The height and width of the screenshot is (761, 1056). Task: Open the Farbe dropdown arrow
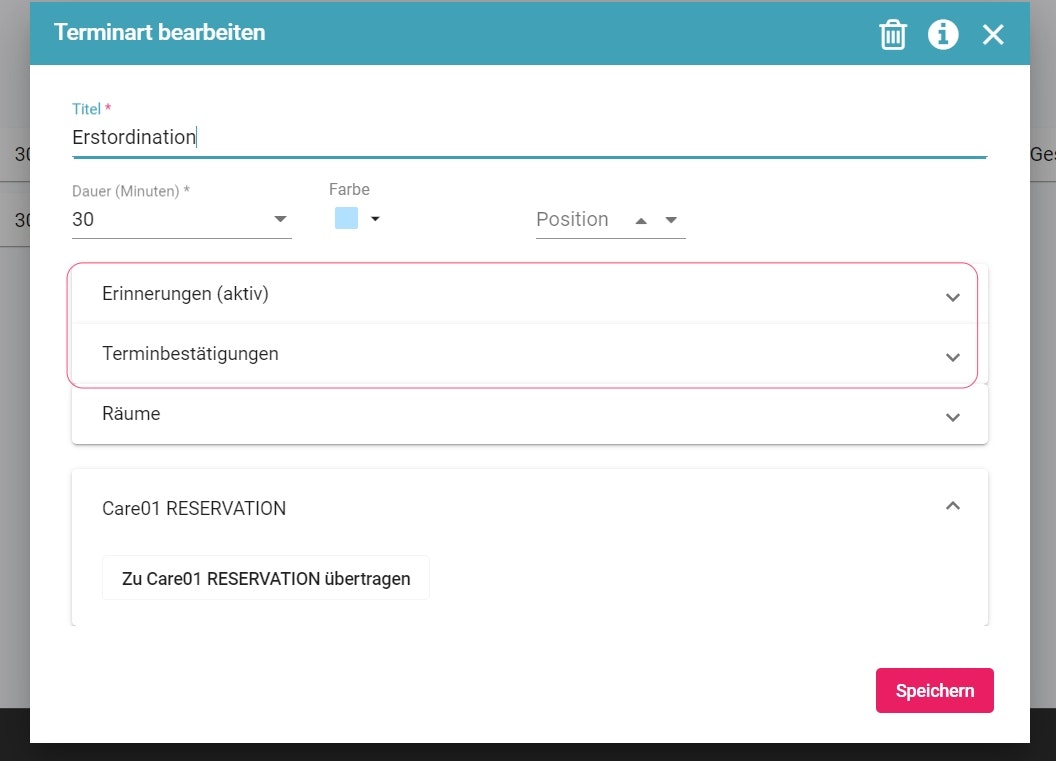(375, 219)
